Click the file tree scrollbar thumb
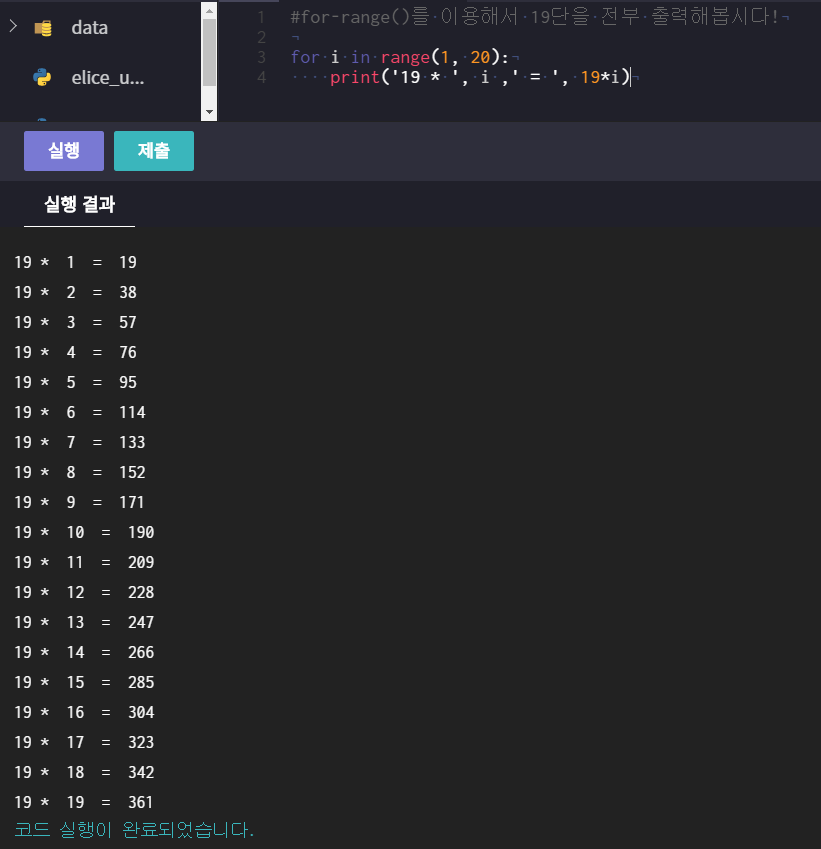821x849 pixels. [x=209, y=53]
